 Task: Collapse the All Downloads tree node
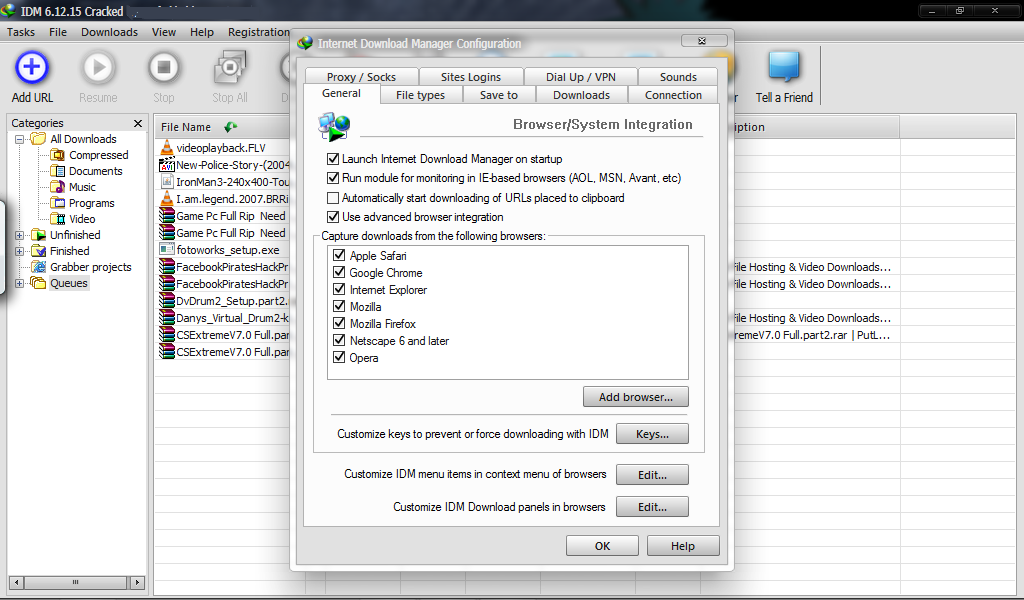pos(20,140)
